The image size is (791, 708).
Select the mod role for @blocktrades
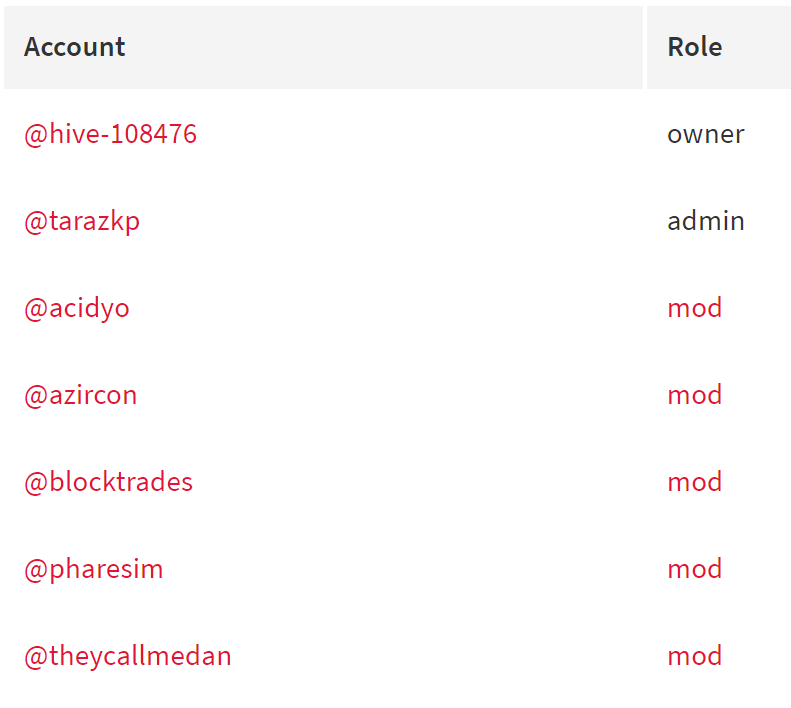(695, 482)
